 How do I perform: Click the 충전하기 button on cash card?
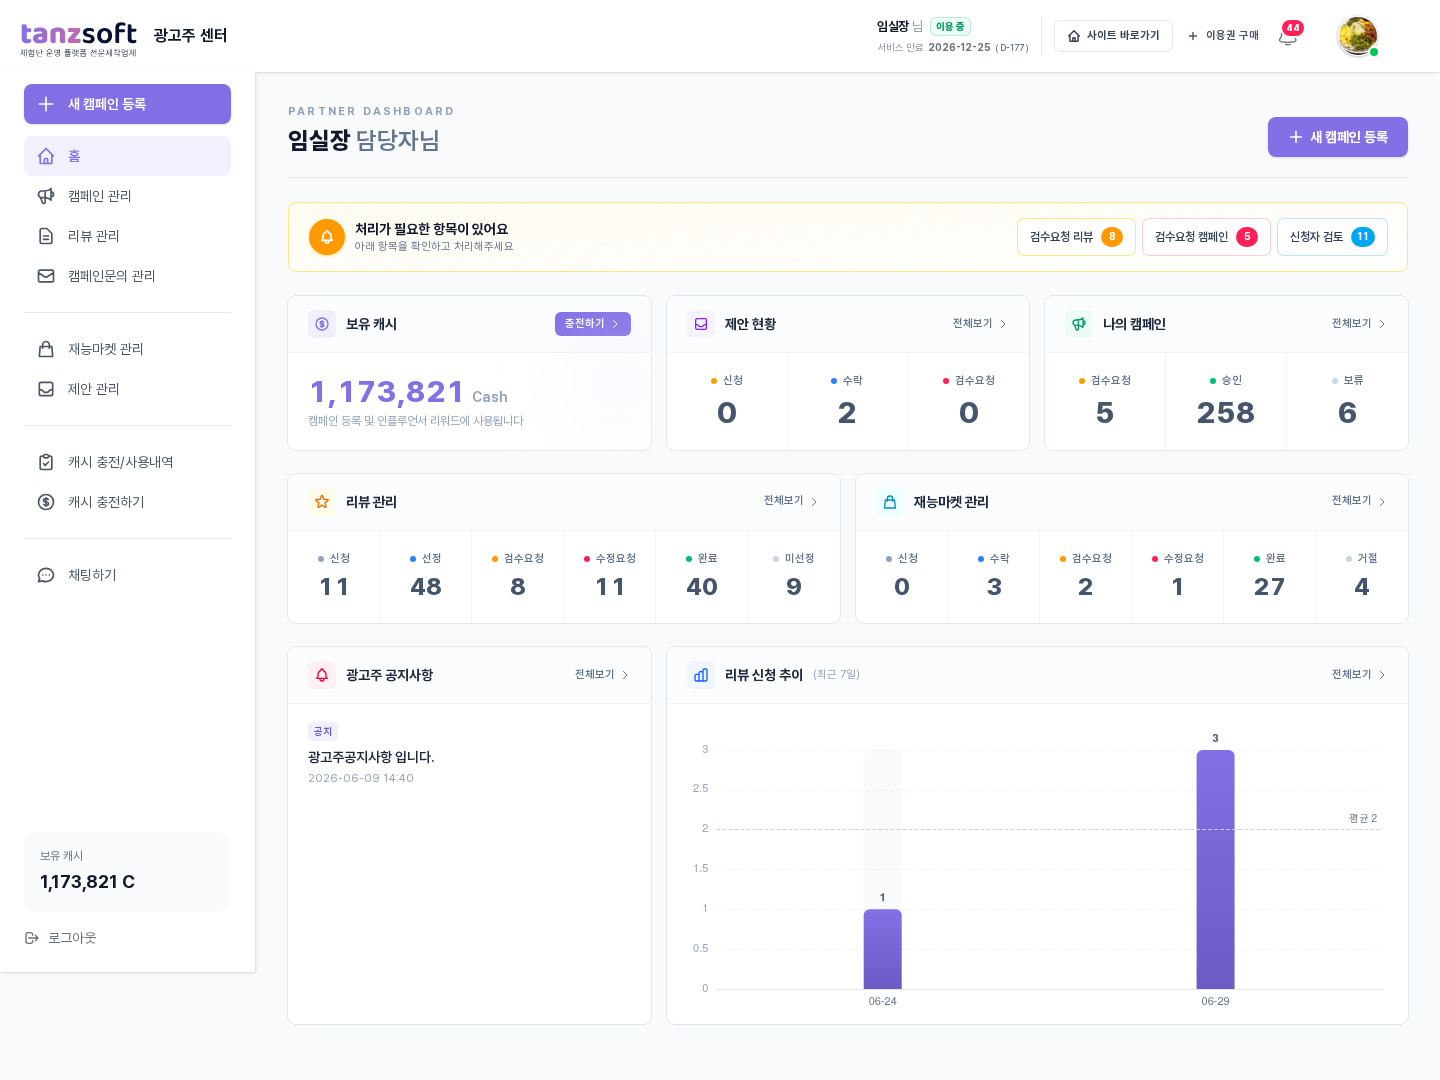[592, 324]
